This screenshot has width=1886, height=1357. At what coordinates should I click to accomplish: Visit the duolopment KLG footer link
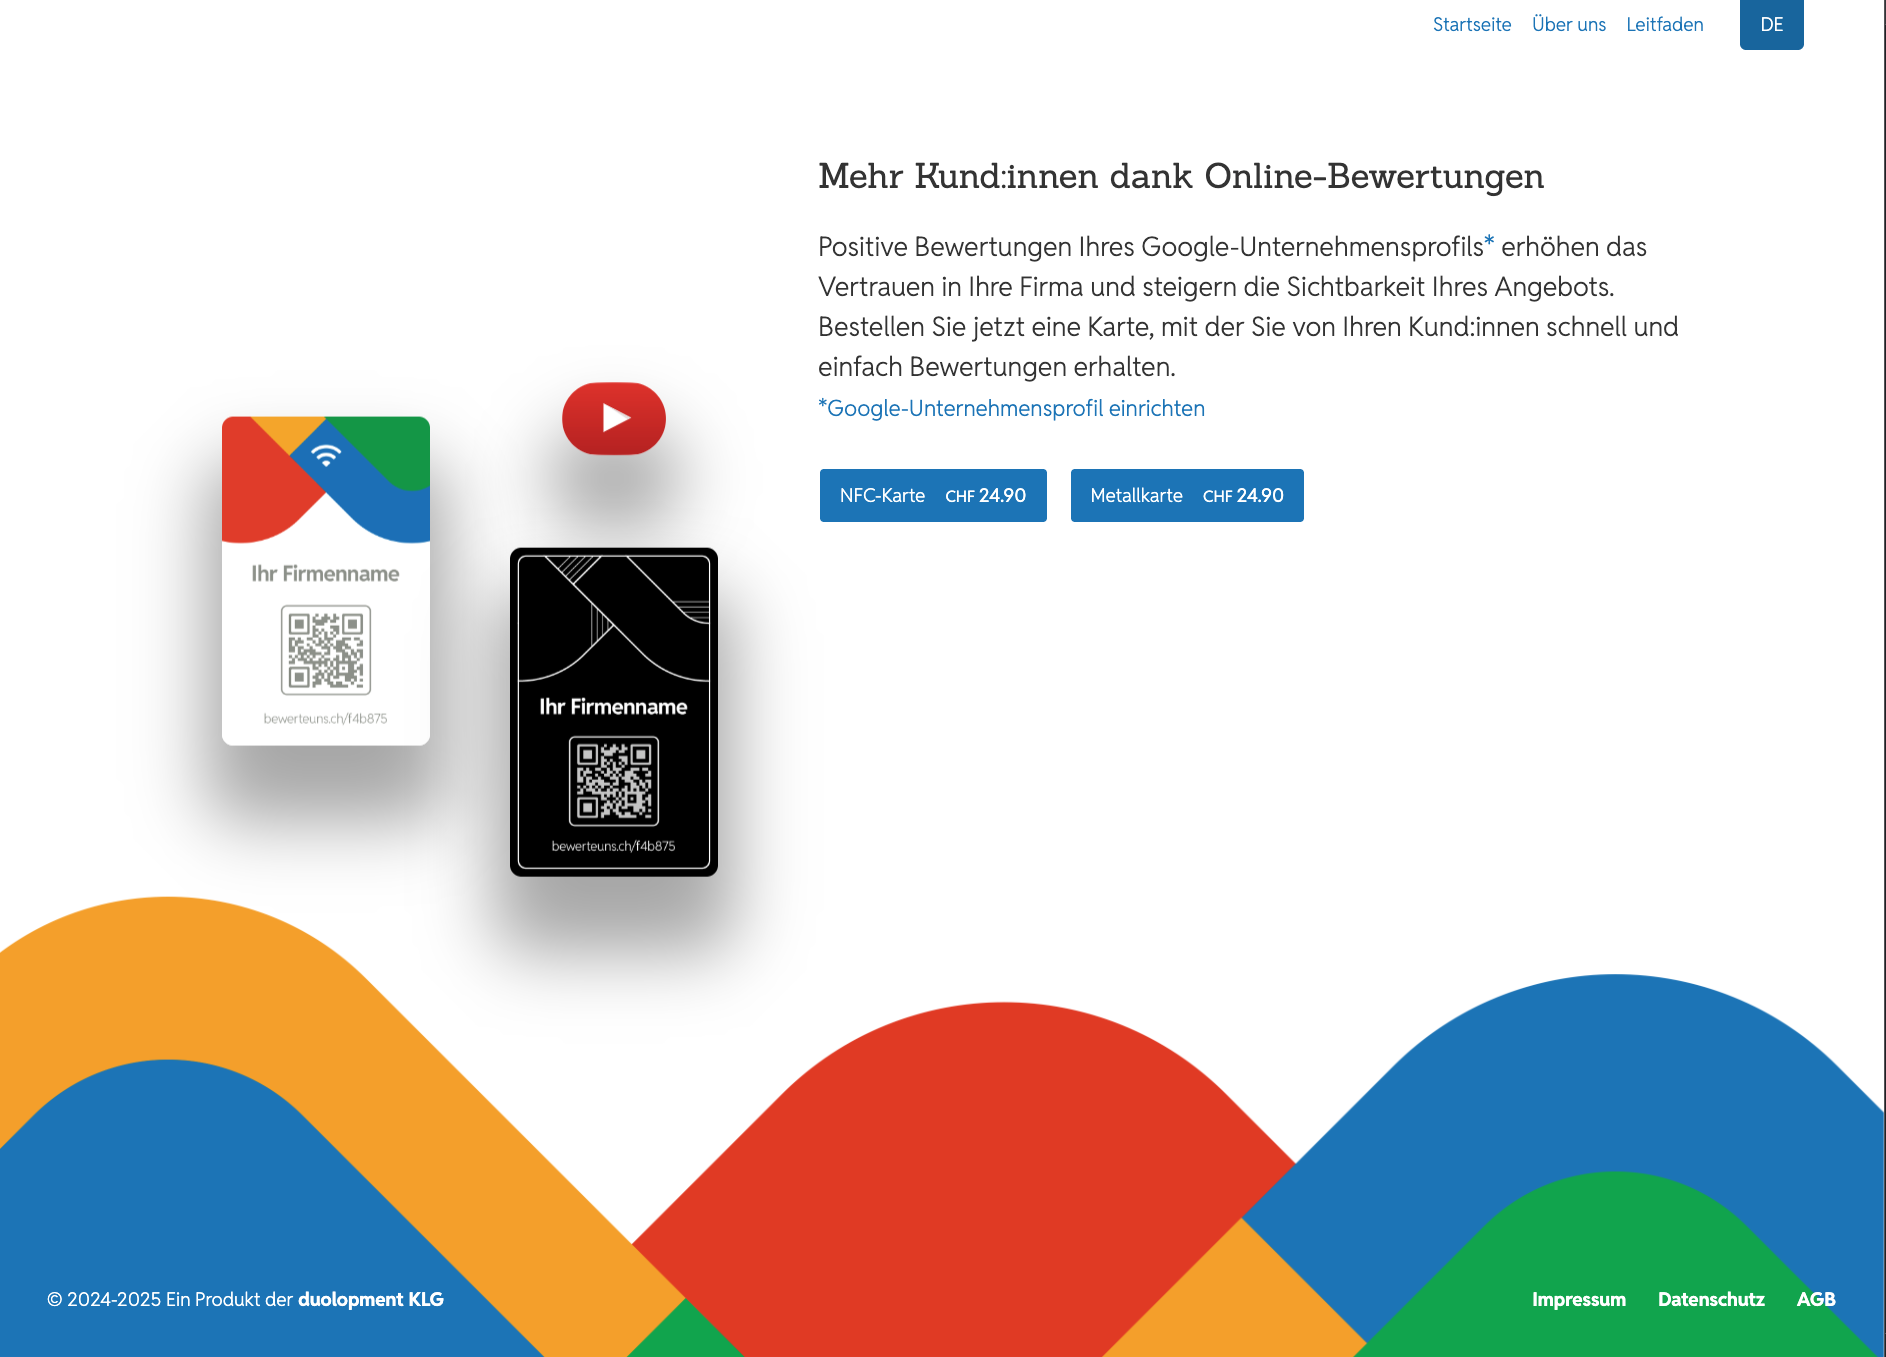pos(370,1299)
